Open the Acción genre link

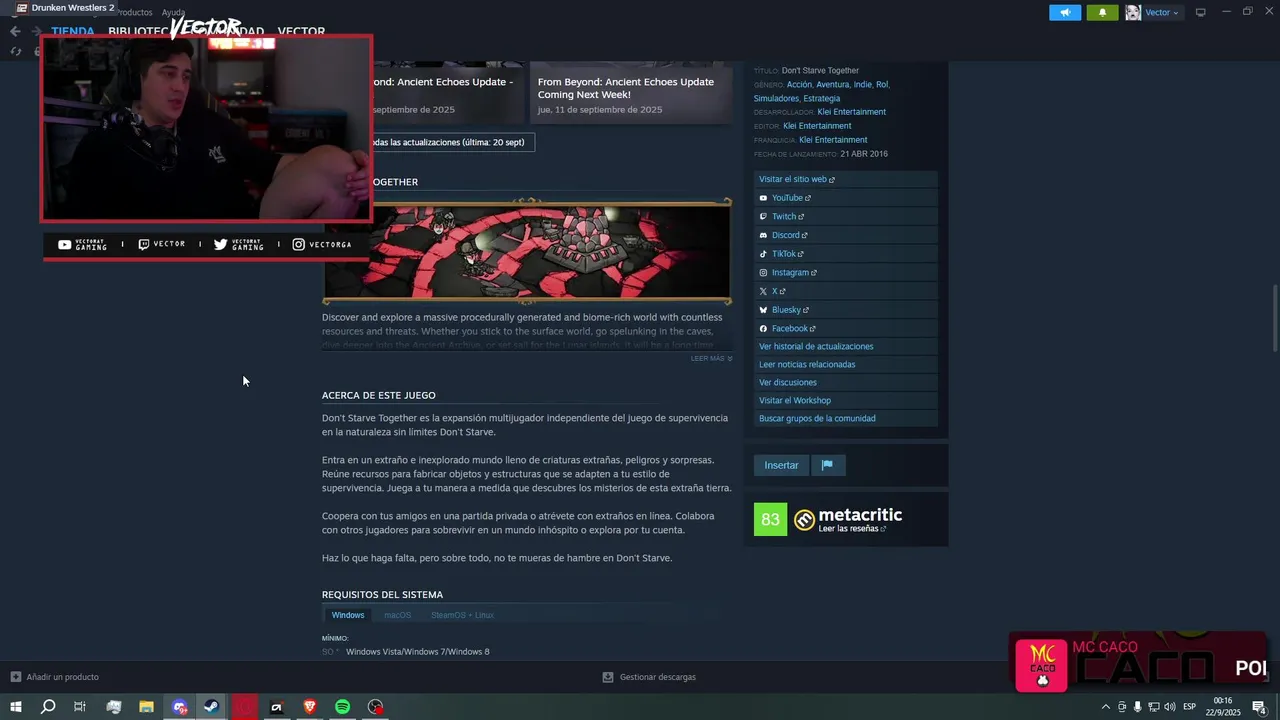coord(799,85)
